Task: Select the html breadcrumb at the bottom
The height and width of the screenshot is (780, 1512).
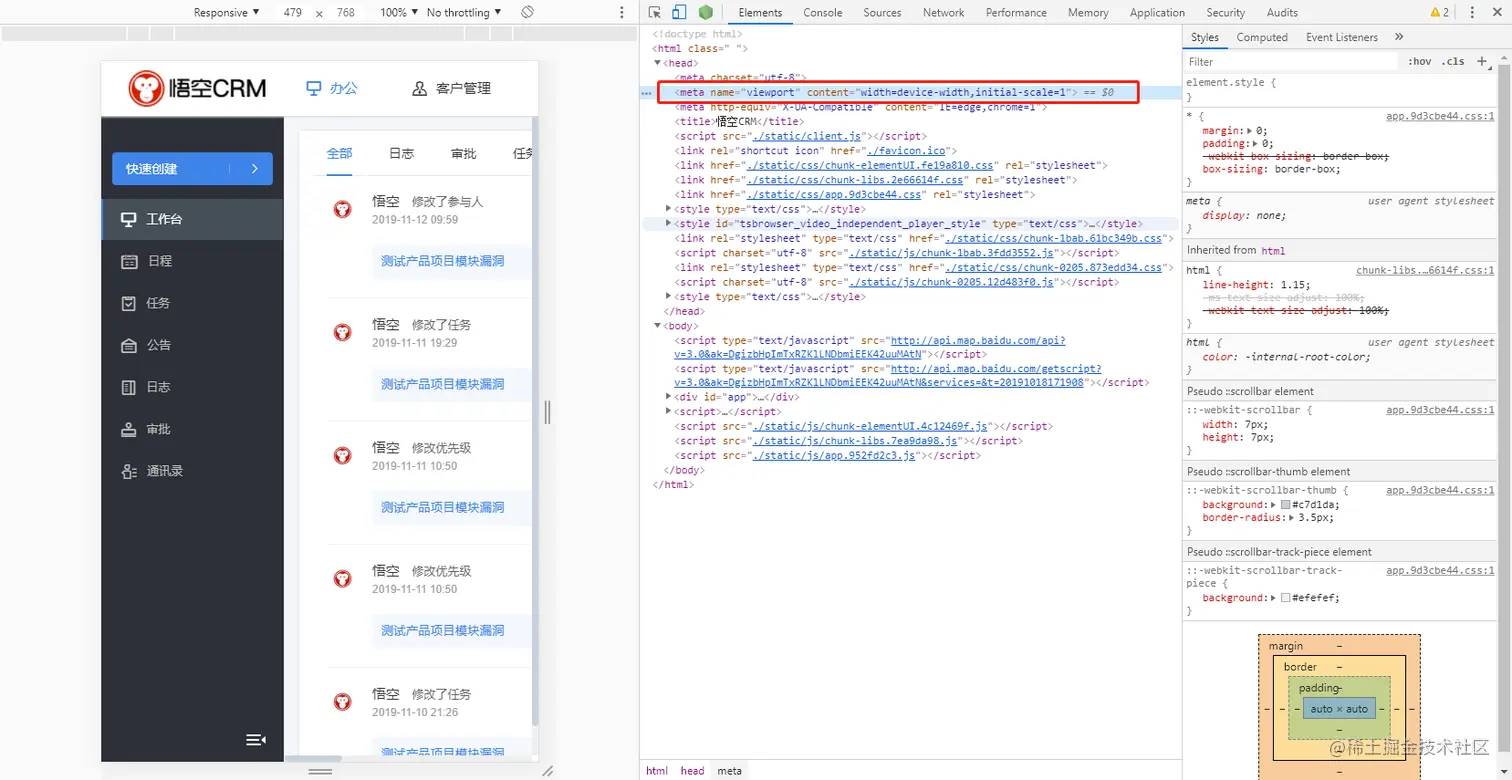Action: pos(657,770)
